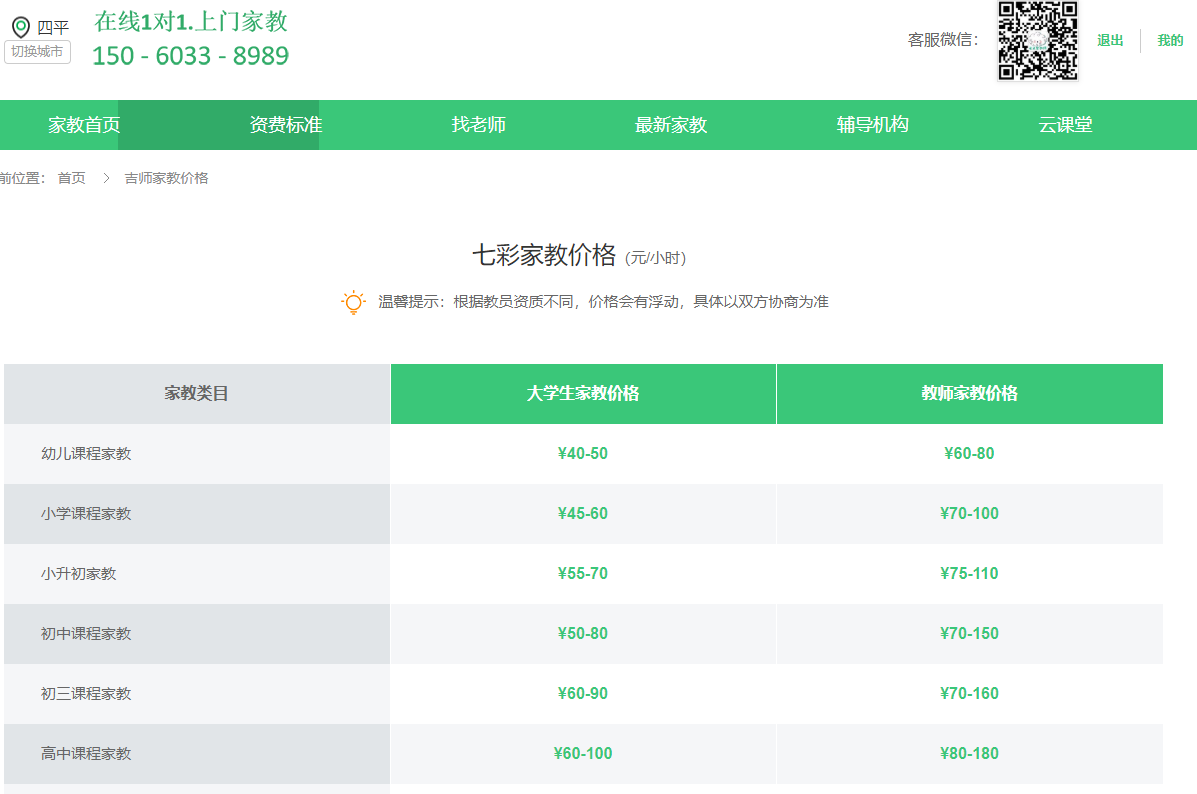The height and width of the screenshot is (794, 1197).
Task: Open the 家教首页 menu item
Action: (x=84, y=124)
